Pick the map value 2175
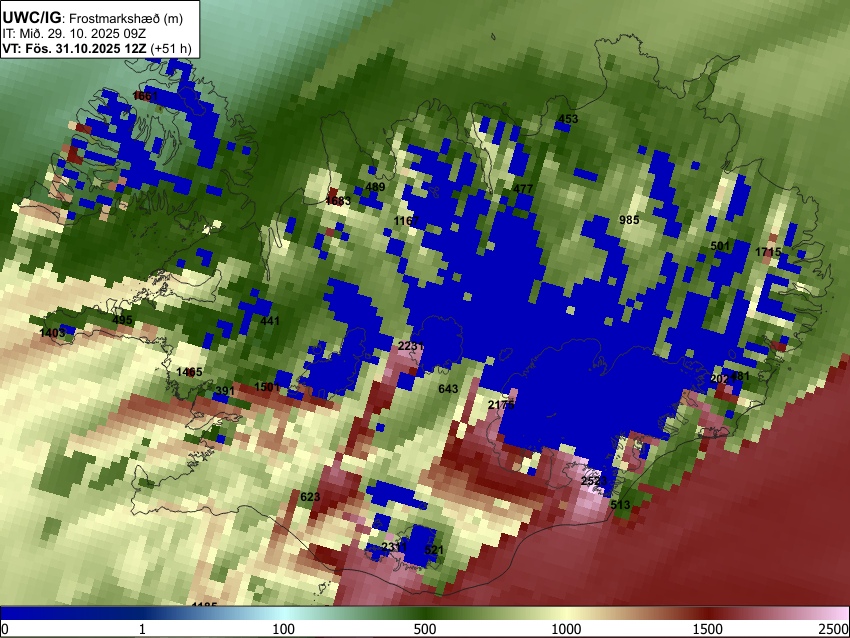 (x=501, y=405)
